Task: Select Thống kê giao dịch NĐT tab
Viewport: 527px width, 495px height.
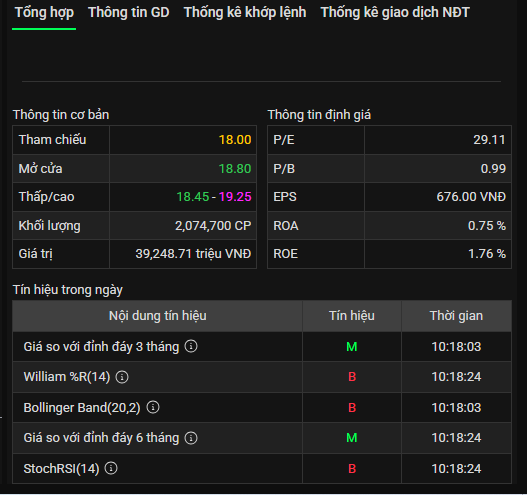Action: coord(395,12)
